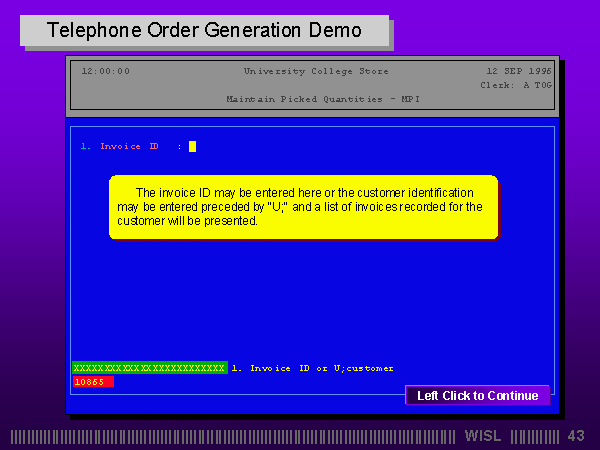Click the 'University College Store' header text
This screenshot has width=600, height=450.
point(316,71)
